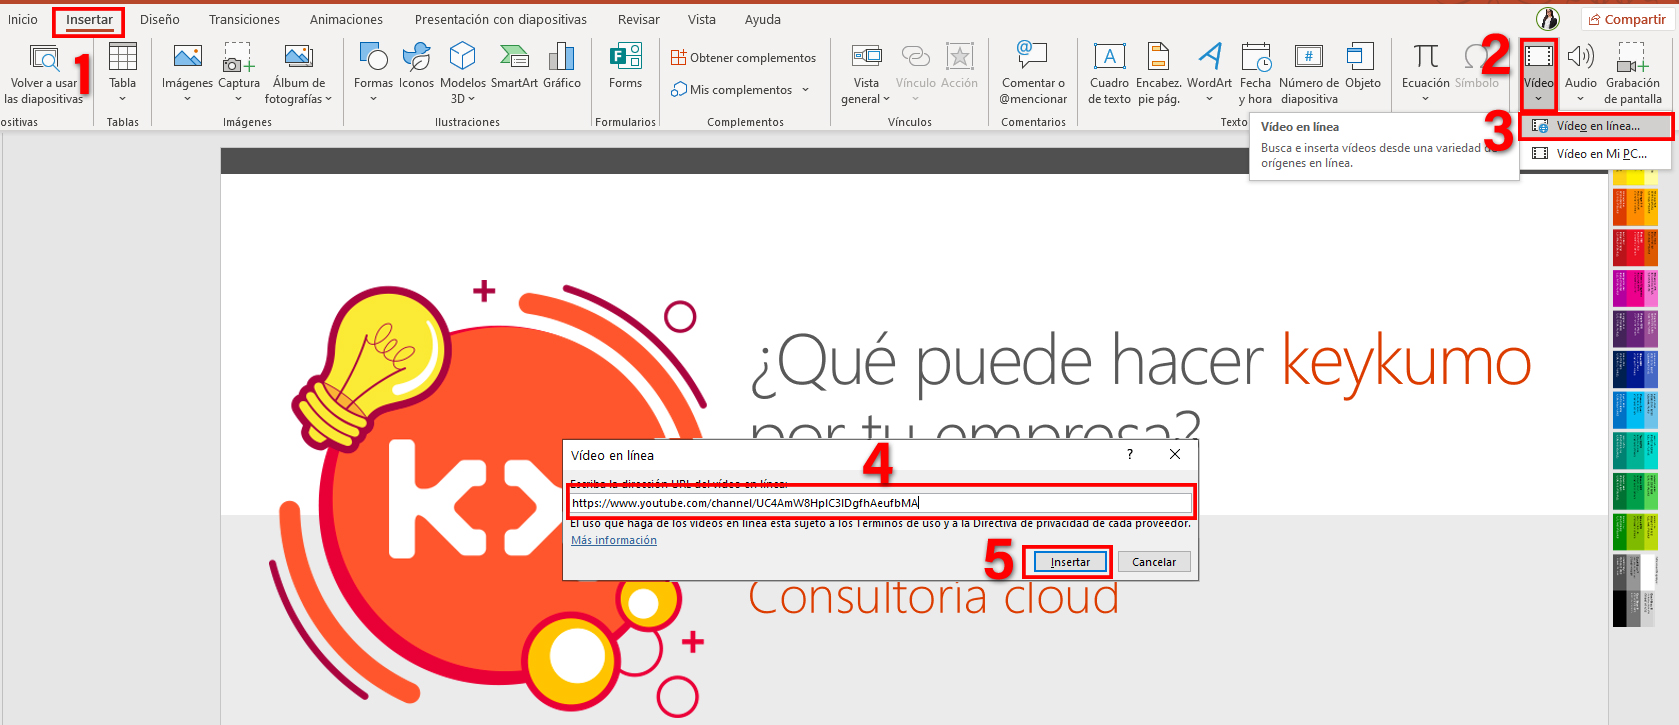
Task: Open the Transiciones tab
Action: tap(244, 19)
